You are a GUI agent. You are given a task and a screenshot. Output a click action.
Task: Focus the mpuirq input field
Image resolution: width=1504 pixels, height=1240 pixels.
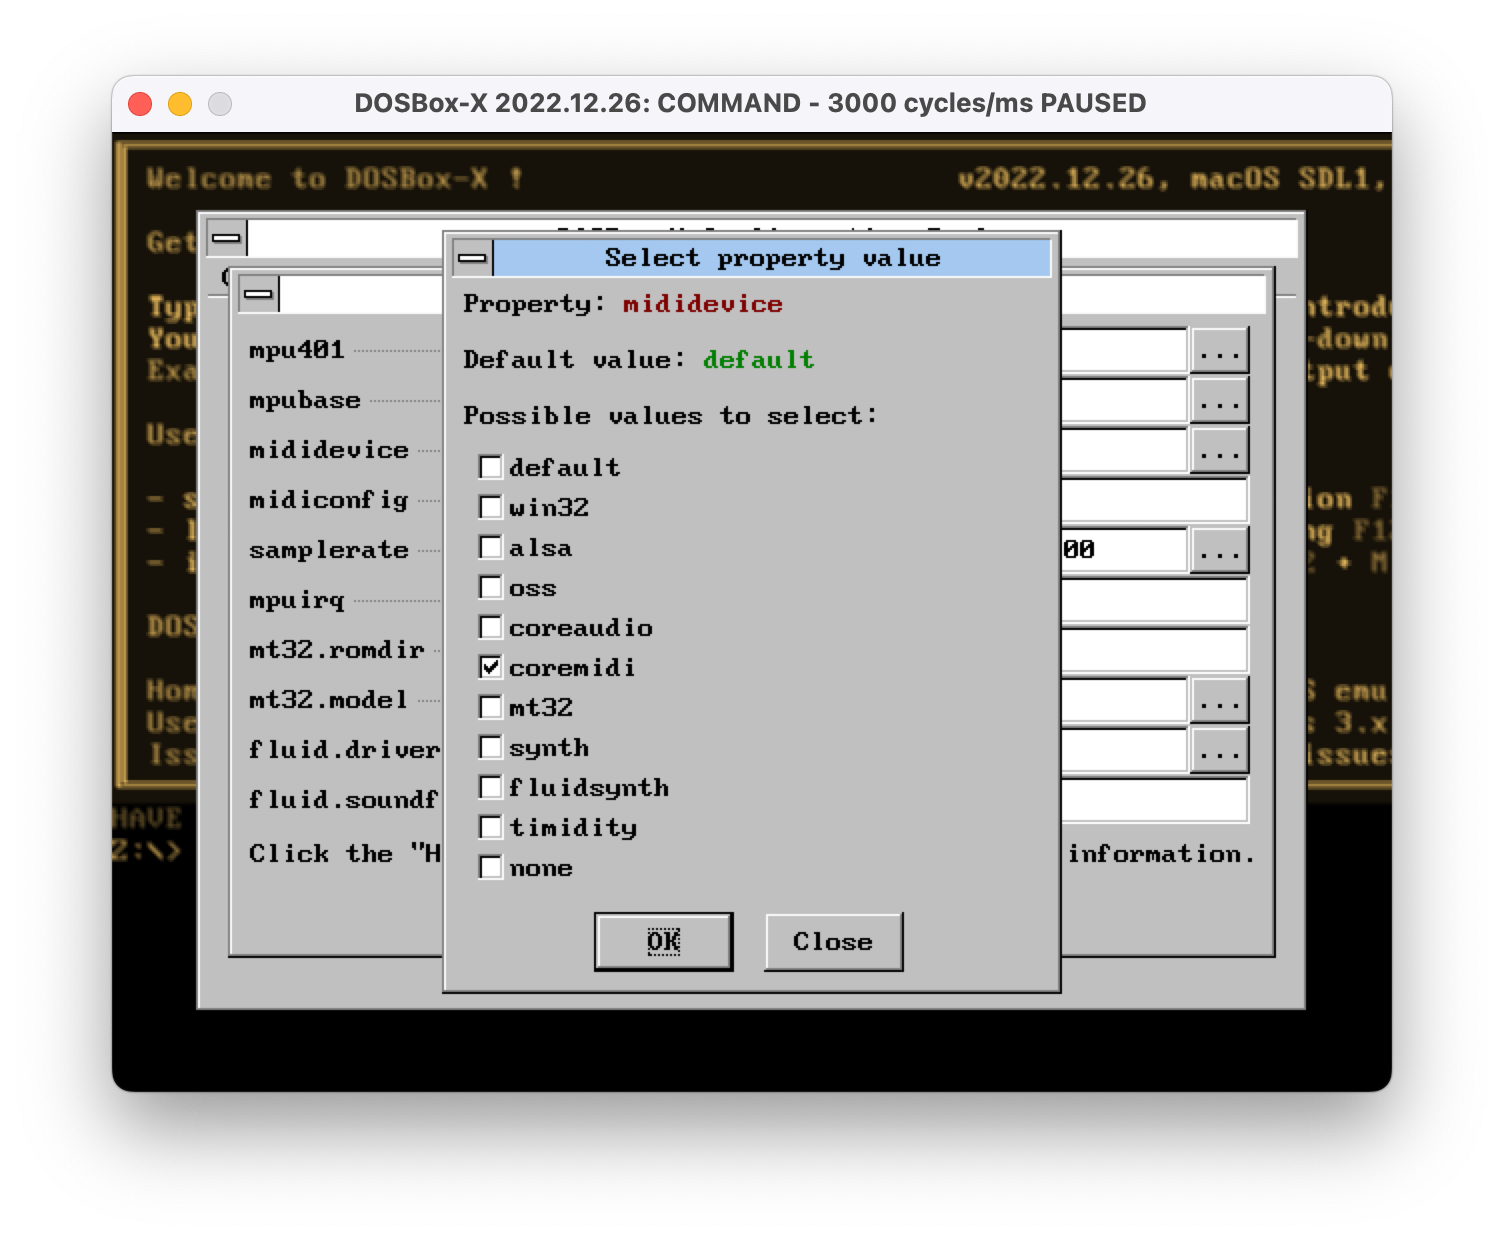(1154, 600)
